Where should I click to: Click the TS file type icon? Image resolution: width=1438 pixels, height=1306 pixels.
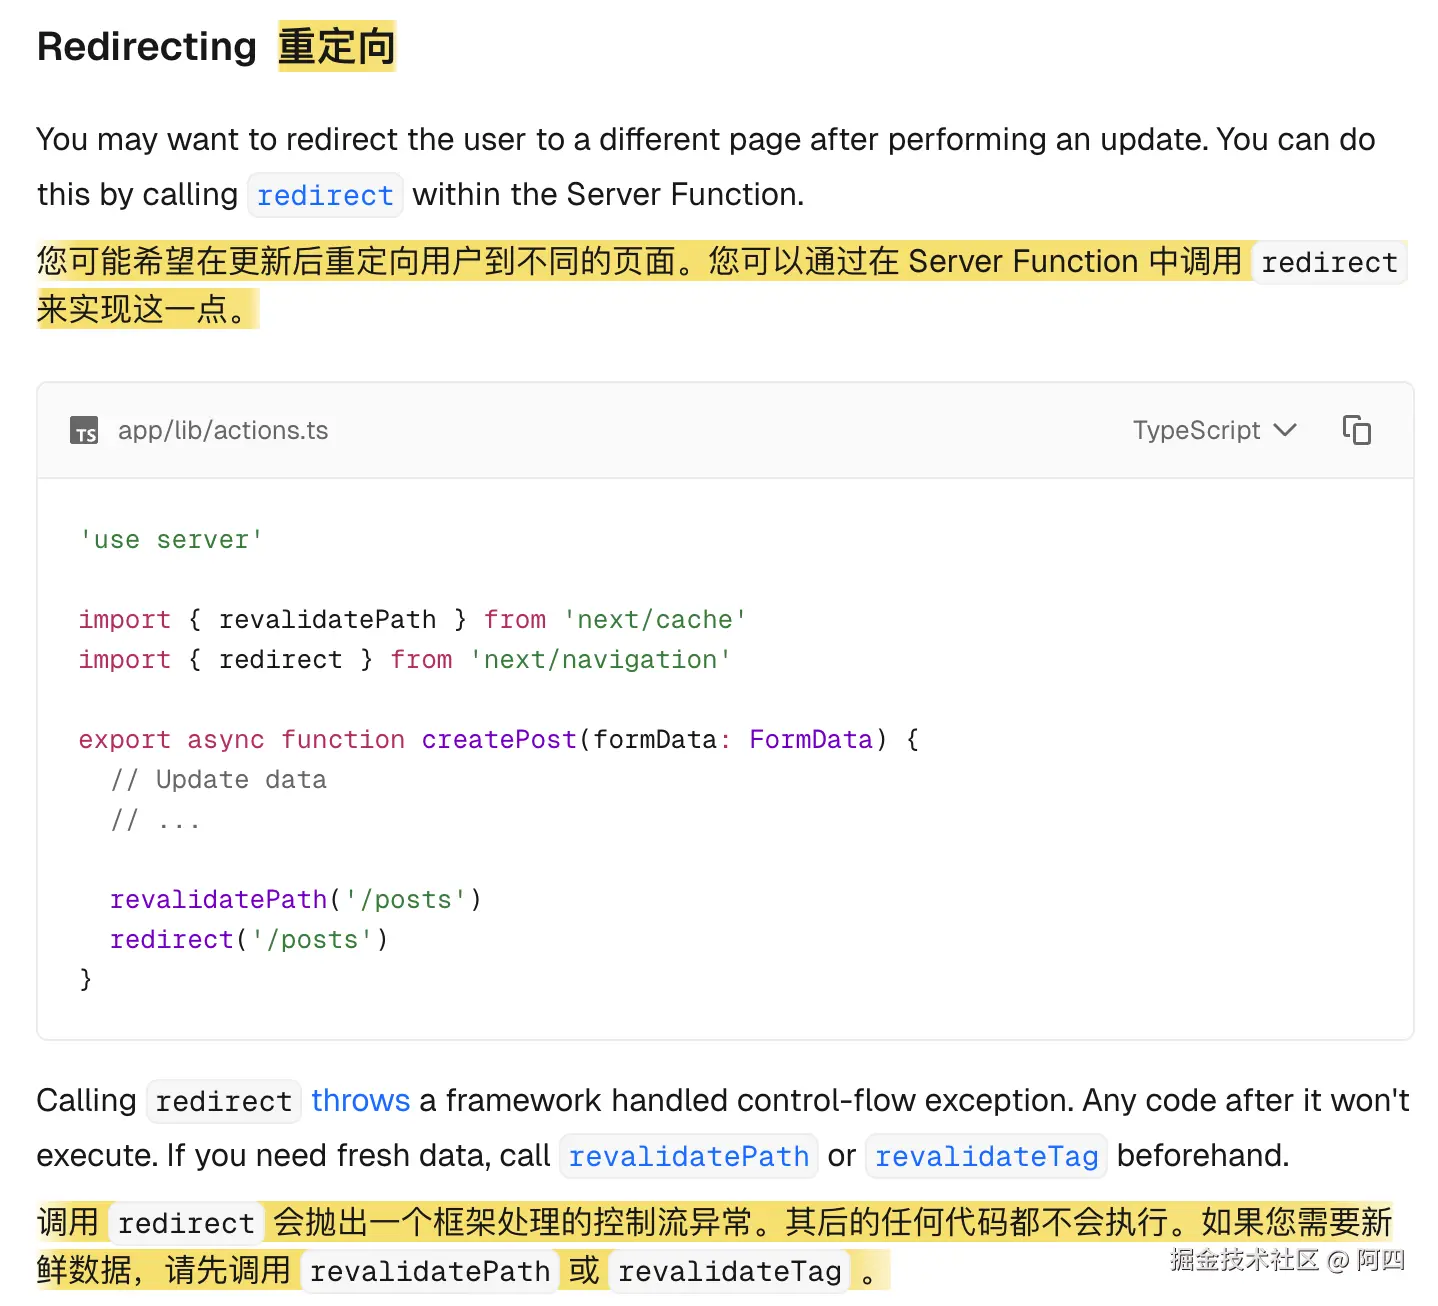click(85, 431)
